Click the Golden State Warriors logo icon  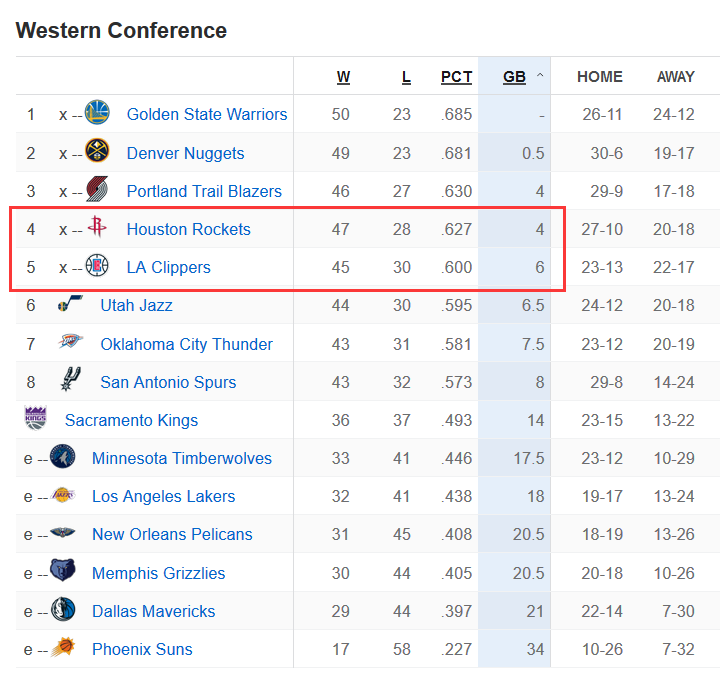(97, 112)
